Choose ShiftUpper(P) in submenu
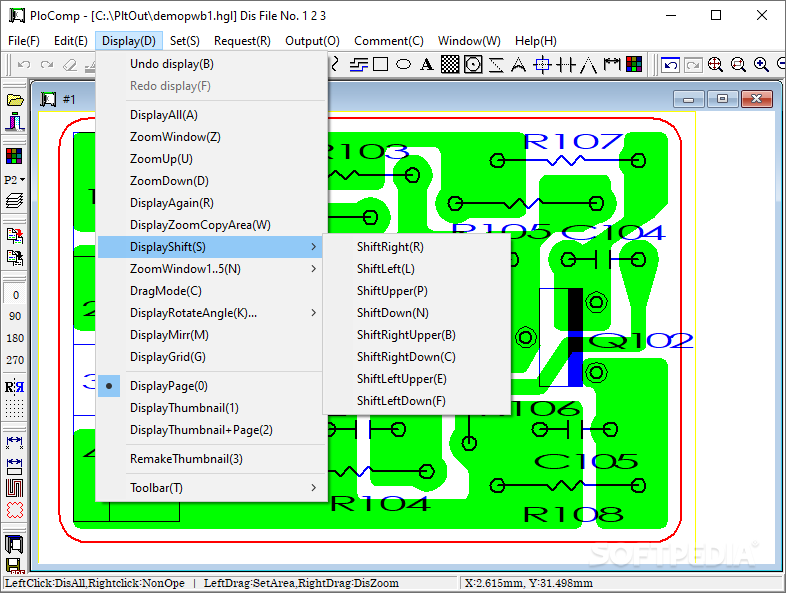Screen dimensions: 786x593 point(417,291)
